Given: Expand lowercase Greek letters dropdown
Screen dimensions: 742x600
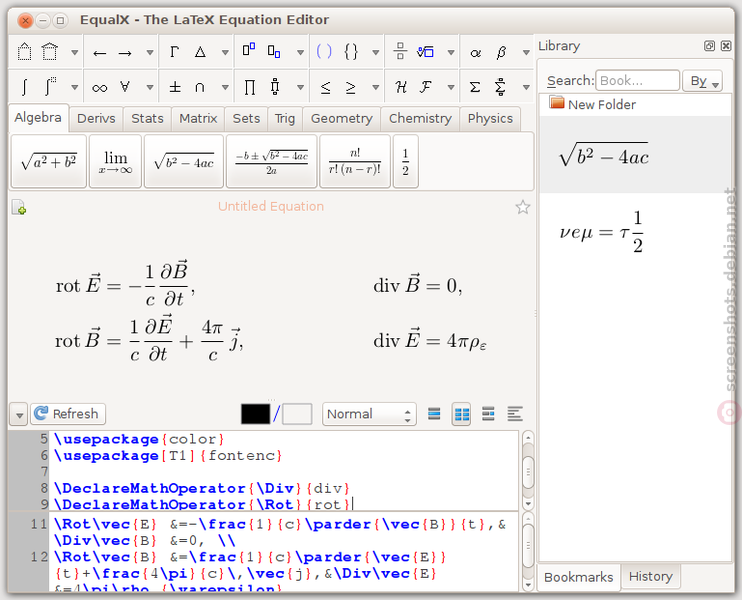Looking at the screenshot, I should click(x=526, y=53).
